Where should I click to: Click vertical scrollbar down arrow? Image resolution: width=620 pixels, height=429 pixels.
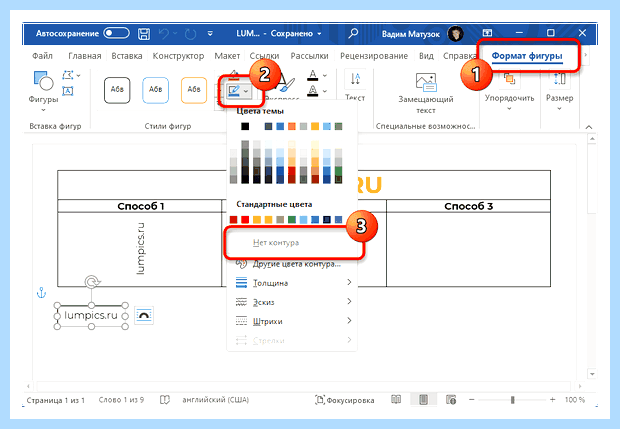[592, 374]
